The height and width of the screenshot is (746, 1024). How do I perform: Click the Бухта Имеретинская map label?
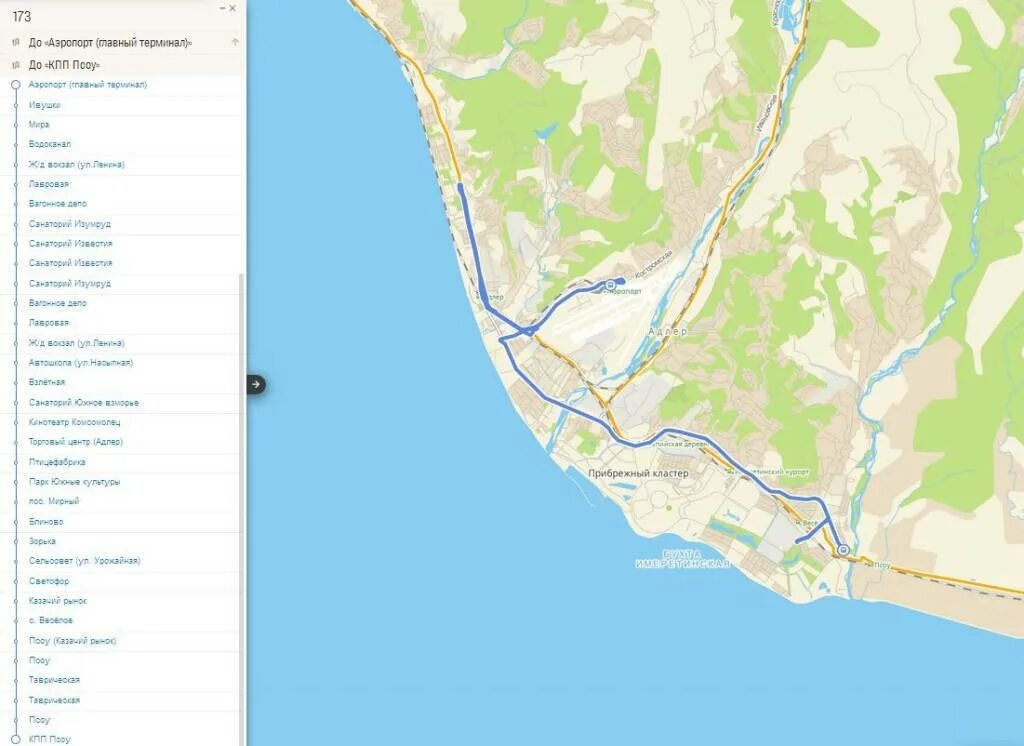click(682, 559)
